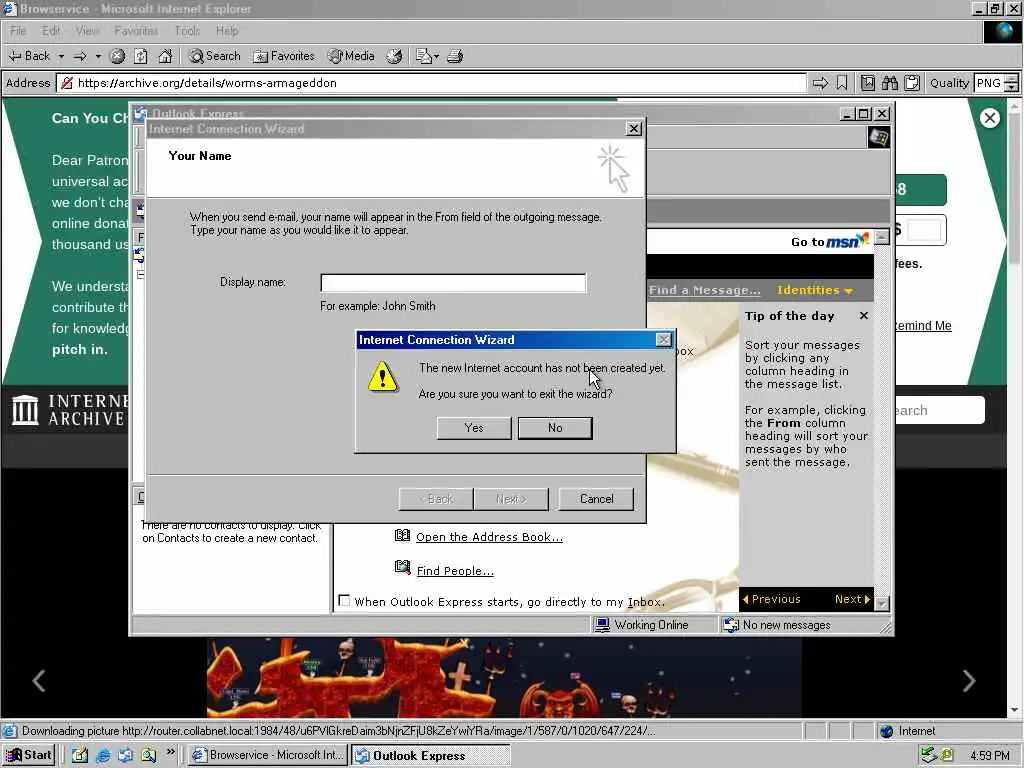
Task: Open the Forward history dropdown arrow
Action: 98,56
